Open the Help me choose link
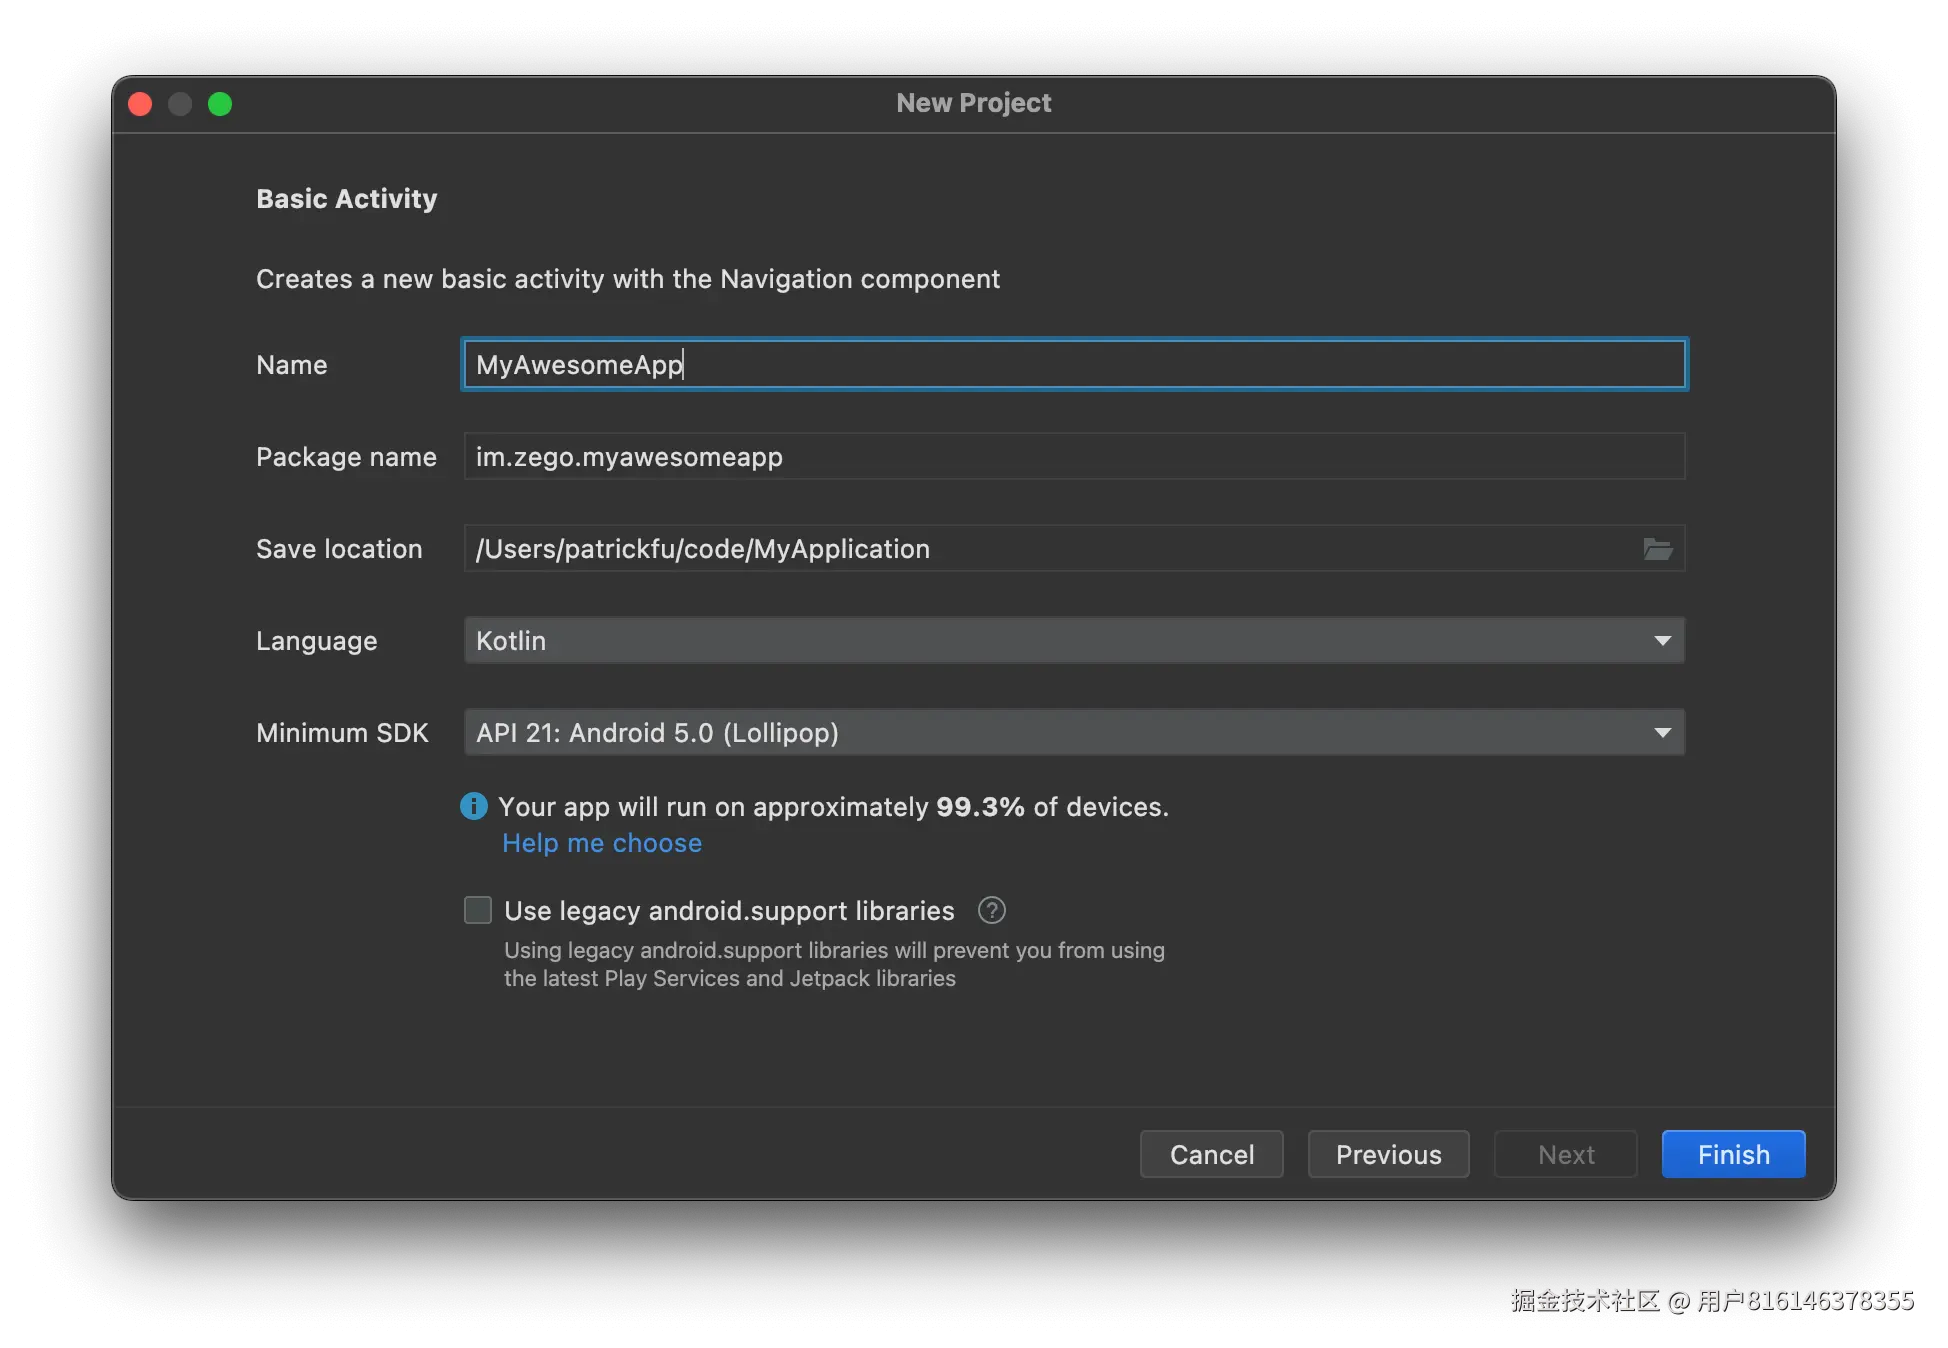The height and width of the screenshot is (1348, 1948). [602, 843]
